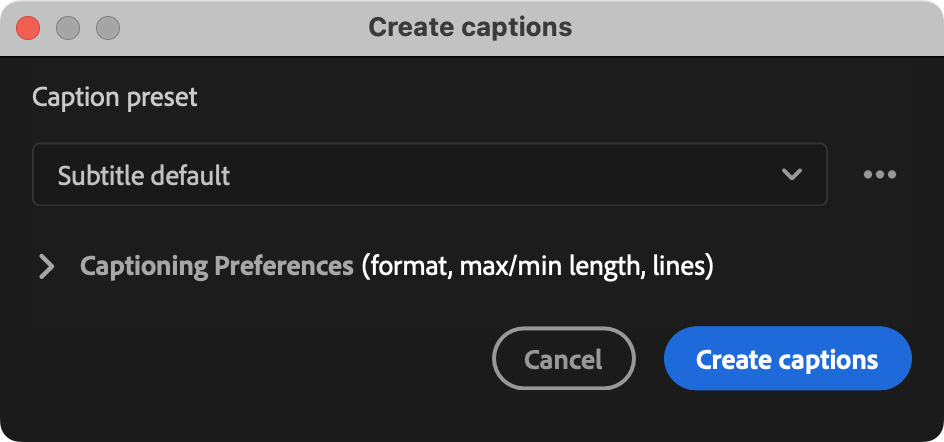Confirm caption creation with Create captions
This screenshot has height=442, width=944.
787,359
